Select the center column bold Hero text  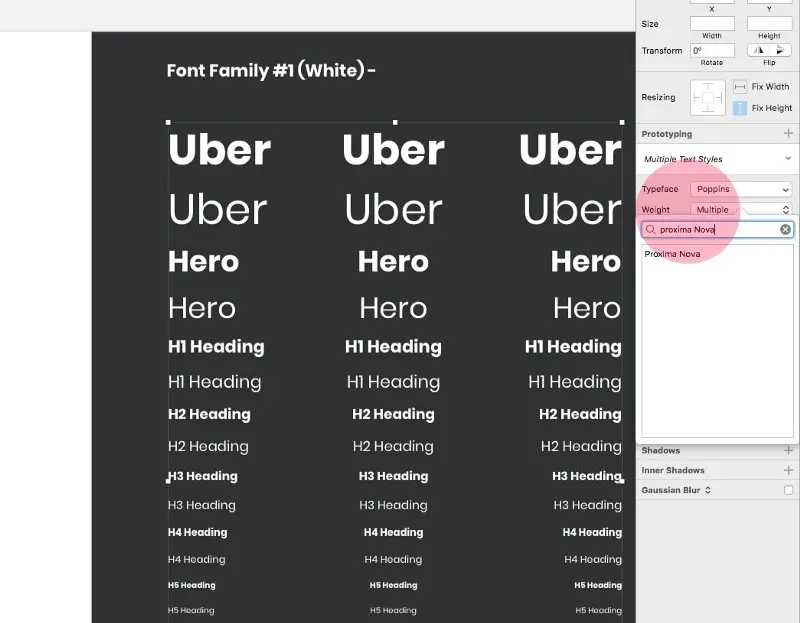(x=393, y=261)
